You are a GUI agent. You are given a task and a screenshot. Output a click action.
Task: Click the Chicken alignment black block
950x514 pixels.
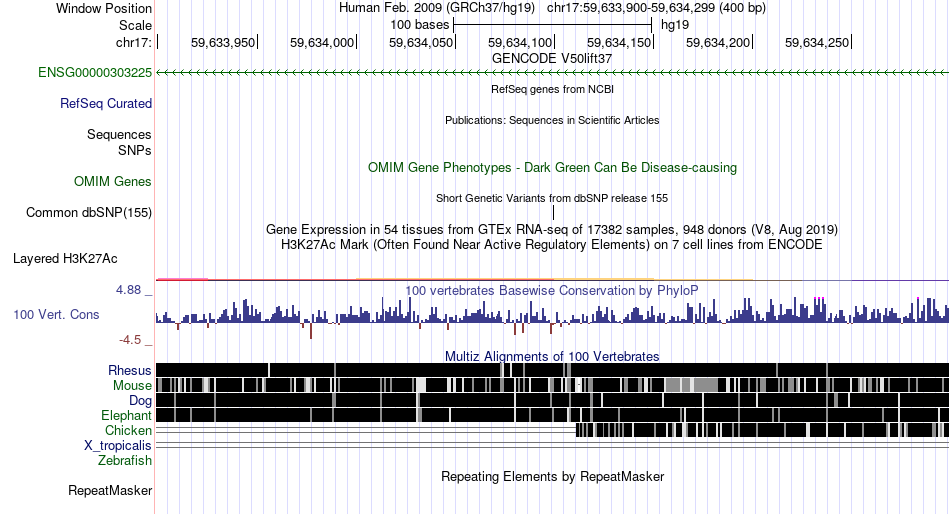(762, 430)
